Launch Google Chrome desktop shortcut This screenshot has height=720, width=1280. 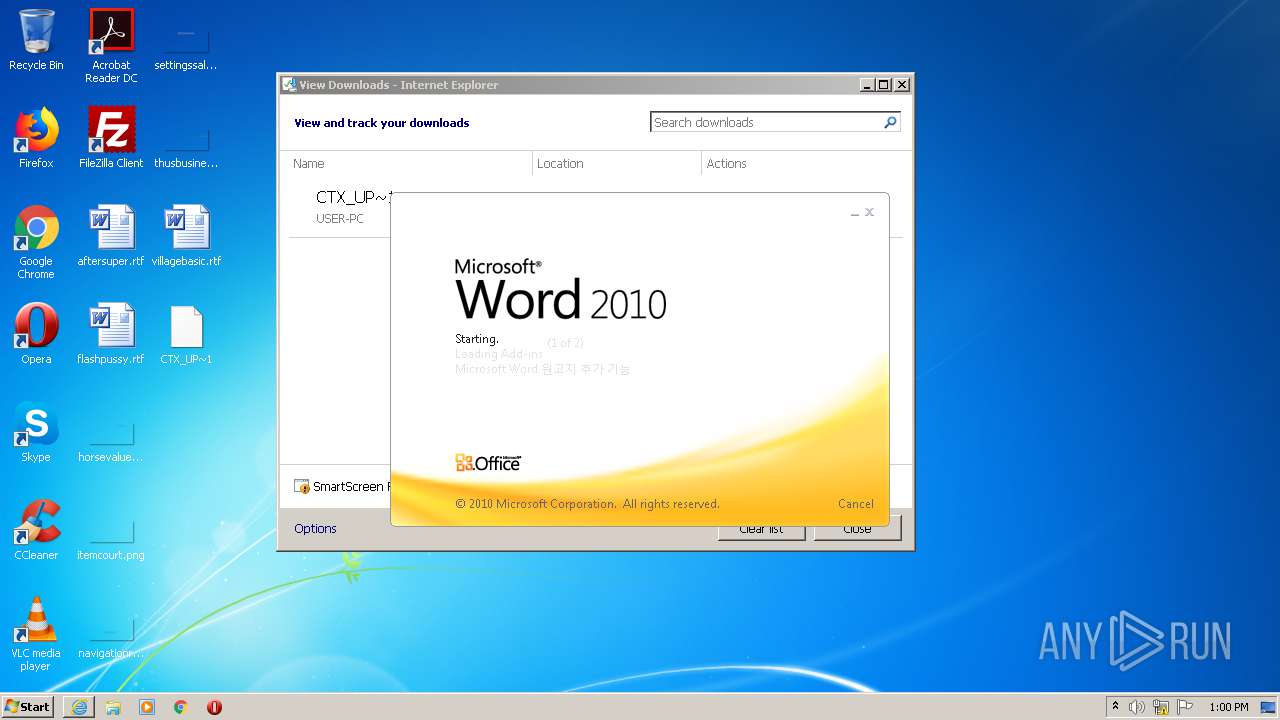(36, 242)
